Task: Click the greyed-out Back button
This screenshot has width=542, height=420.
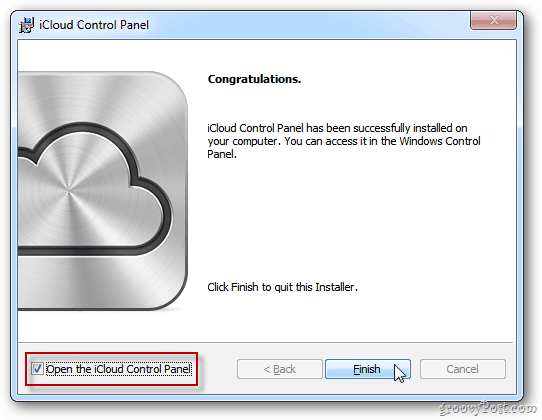Action: [x=280, y=369]
